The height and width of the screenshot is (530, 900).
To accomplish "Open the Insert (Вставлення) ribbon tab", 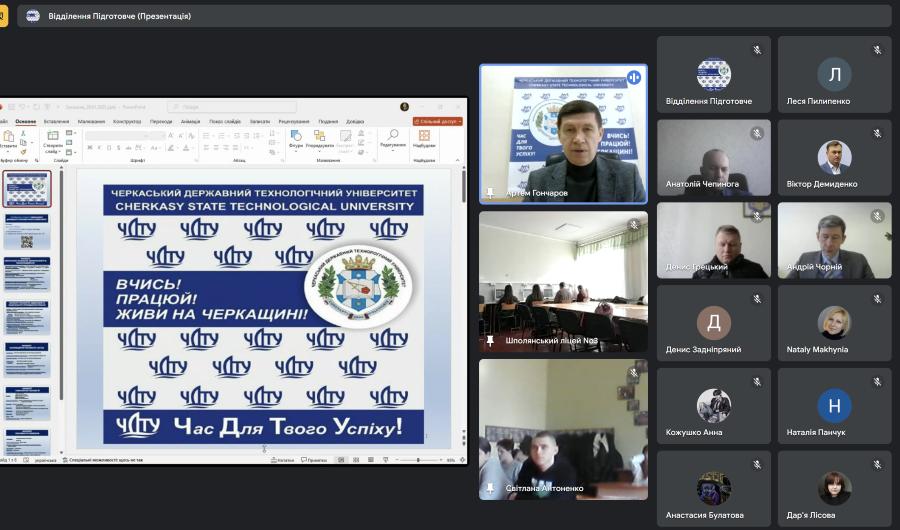I will point(56,122).
